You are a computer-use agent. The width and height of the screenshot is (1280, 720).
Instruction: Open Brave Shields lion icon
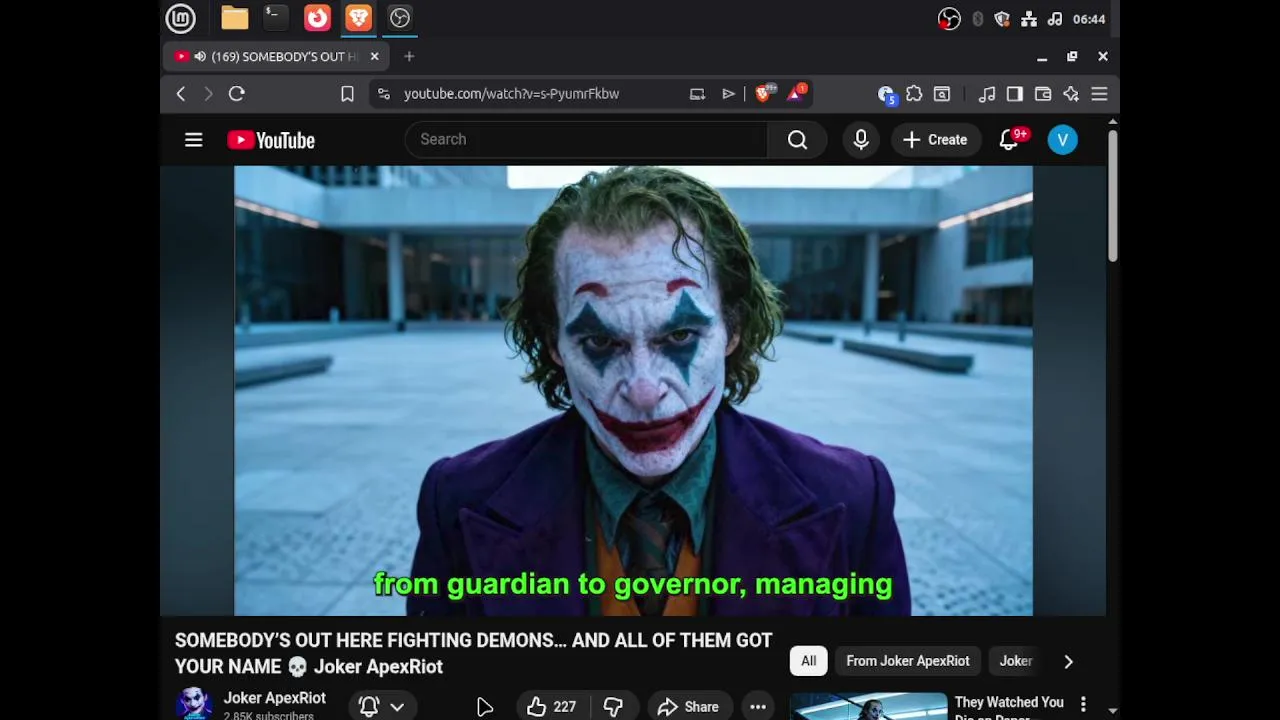pos(765,94)
